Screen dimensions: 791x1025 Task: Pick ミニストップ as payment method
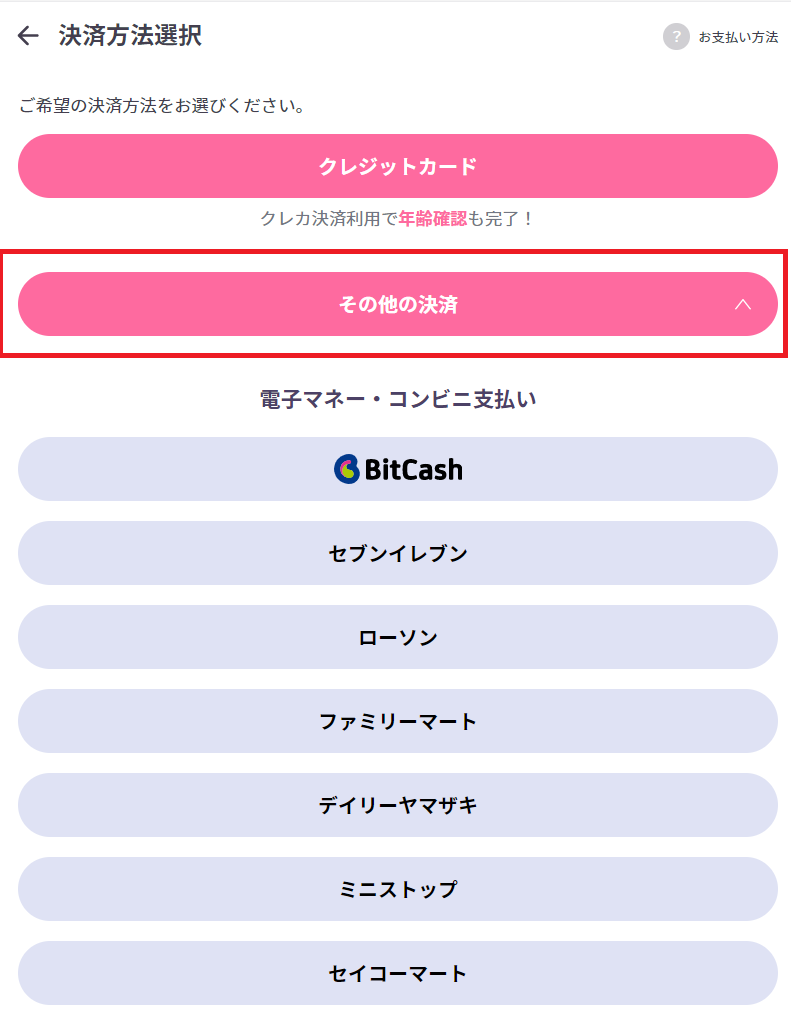[x=397, y=889]
